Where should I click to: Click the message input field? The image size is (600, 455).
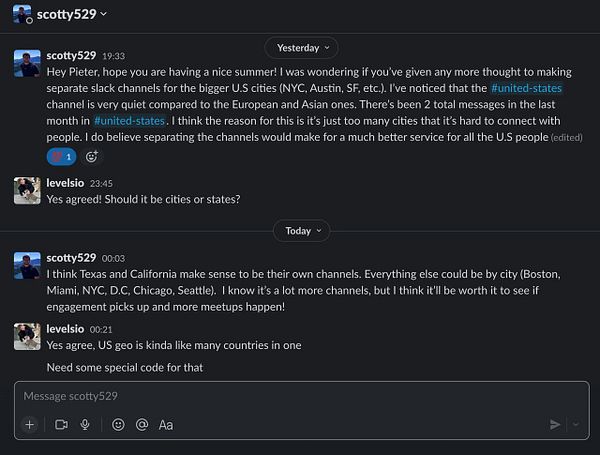pos(290,396)
